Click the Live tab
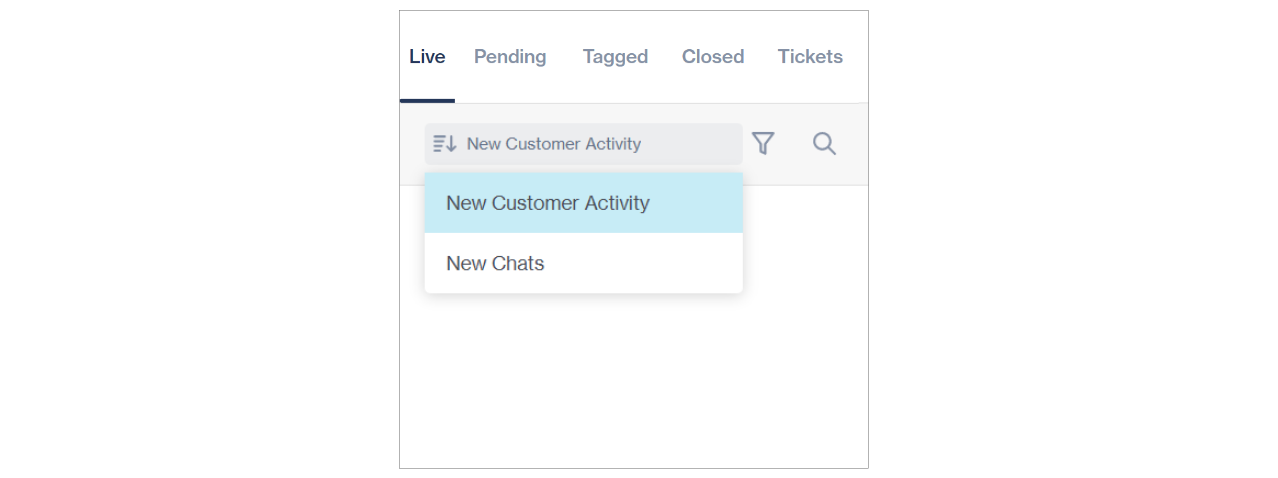 pos(427,57)
